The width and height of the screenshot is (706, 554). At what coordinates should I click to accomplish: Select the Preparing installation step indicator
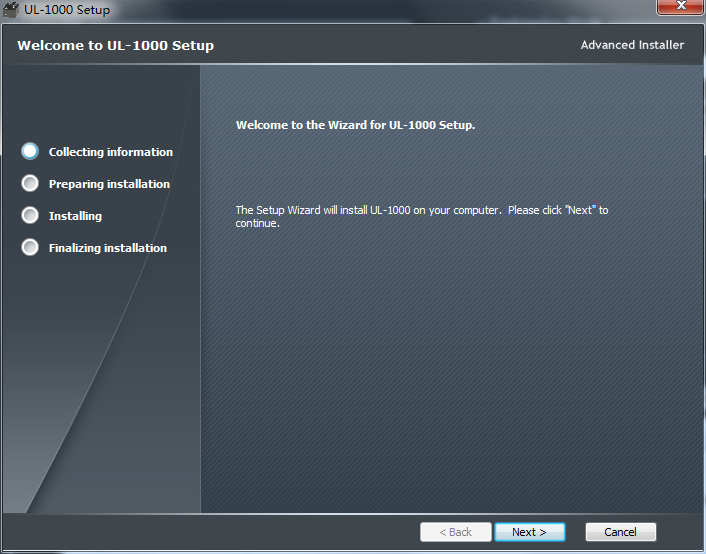pos(30,183)
